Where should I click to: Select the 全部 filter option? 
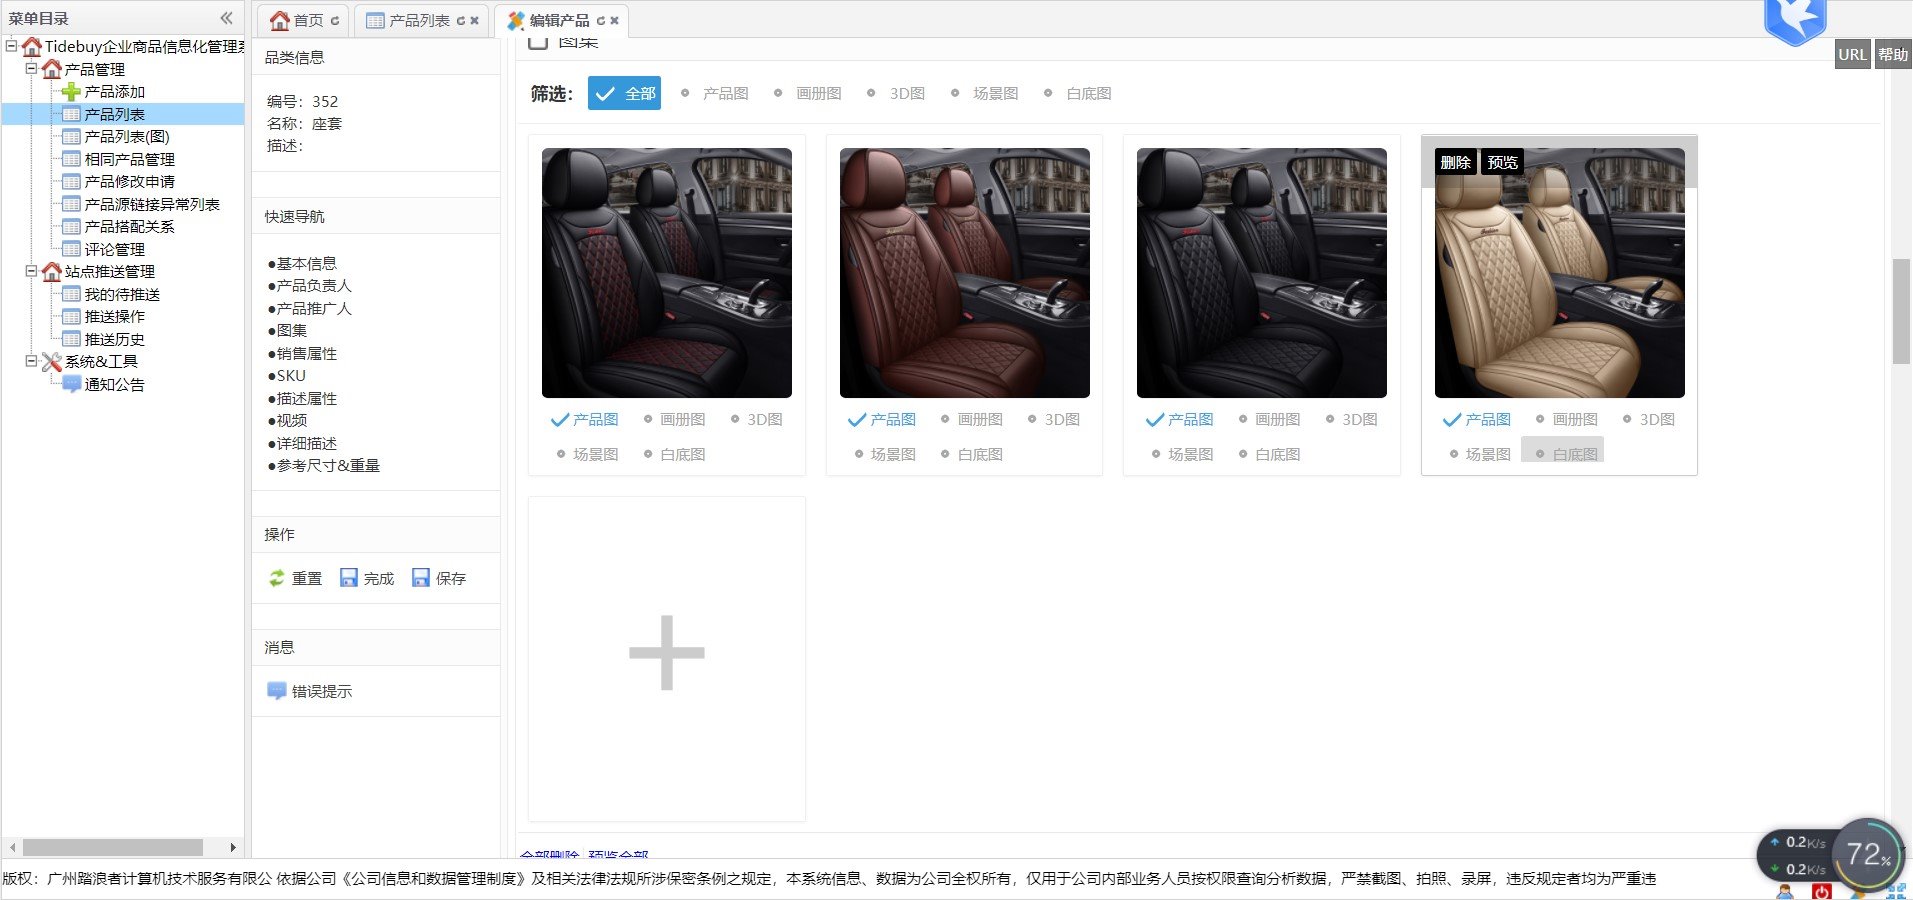pyautogui.click(x=624, y=94)
